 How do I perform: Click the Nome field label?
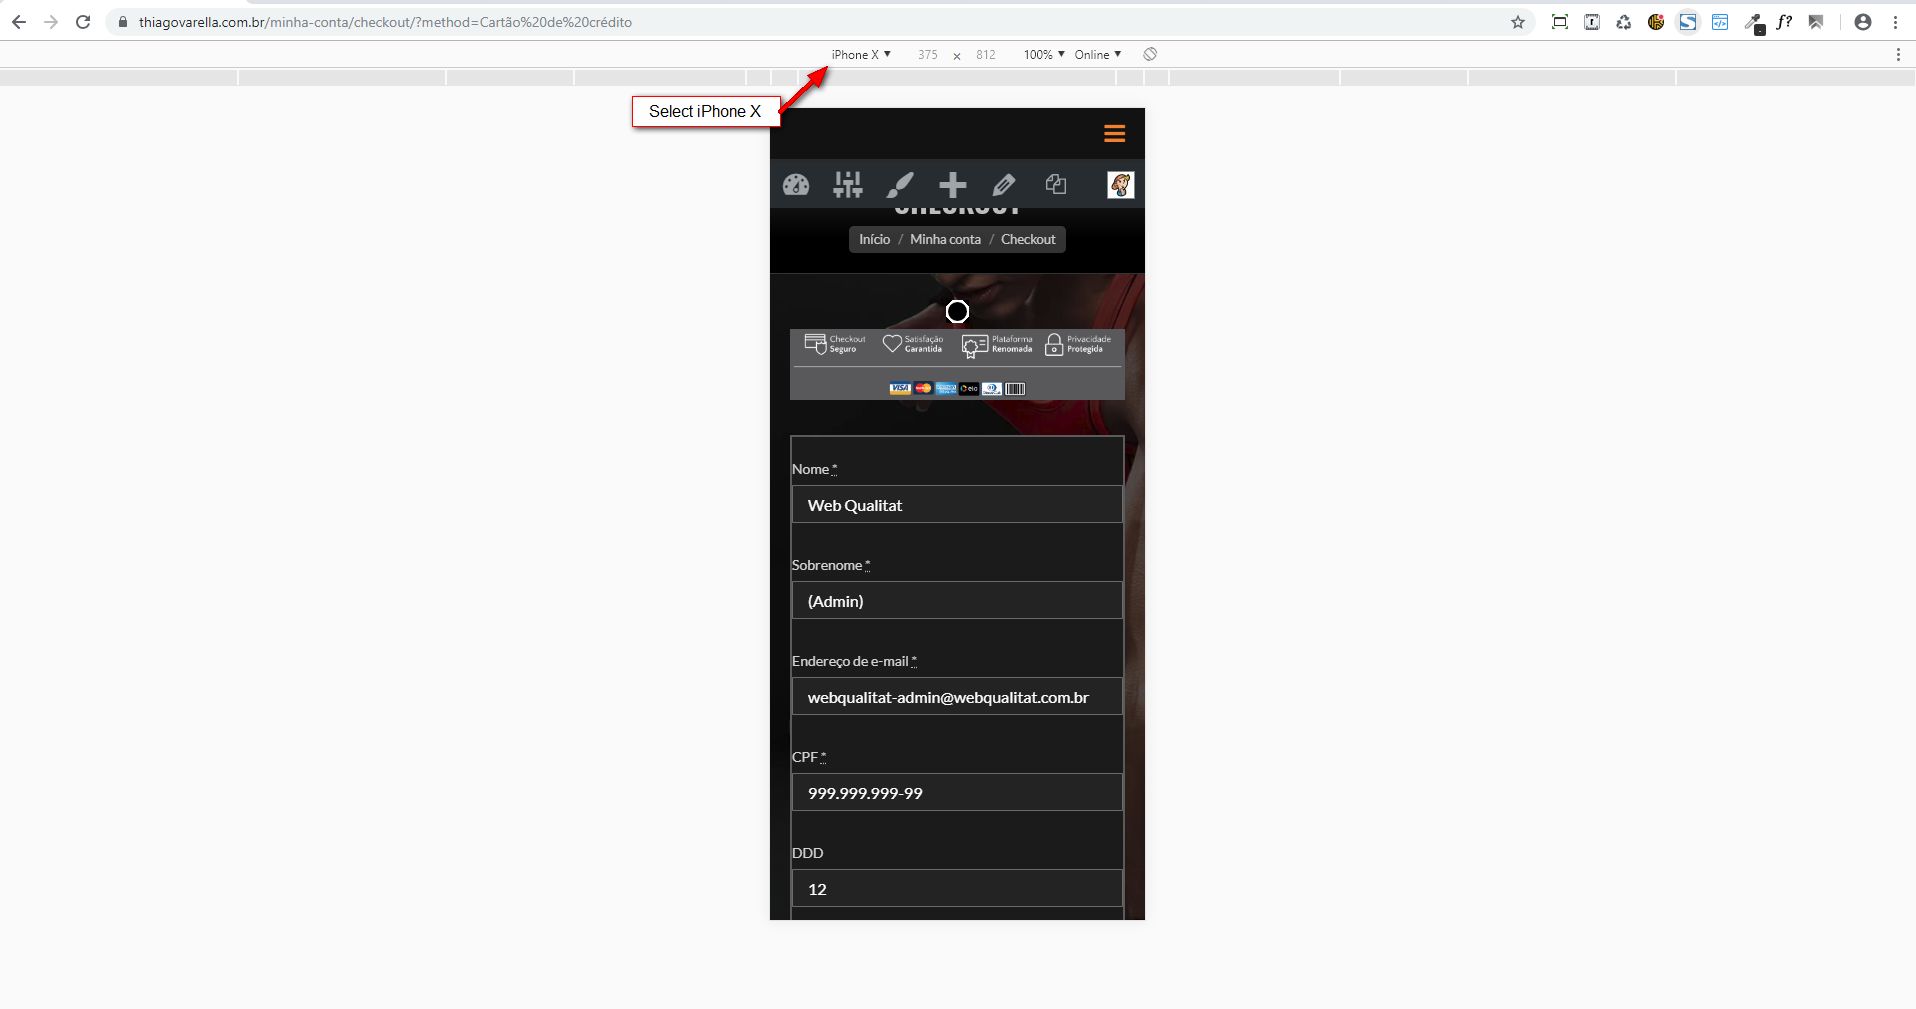point(814,469)
